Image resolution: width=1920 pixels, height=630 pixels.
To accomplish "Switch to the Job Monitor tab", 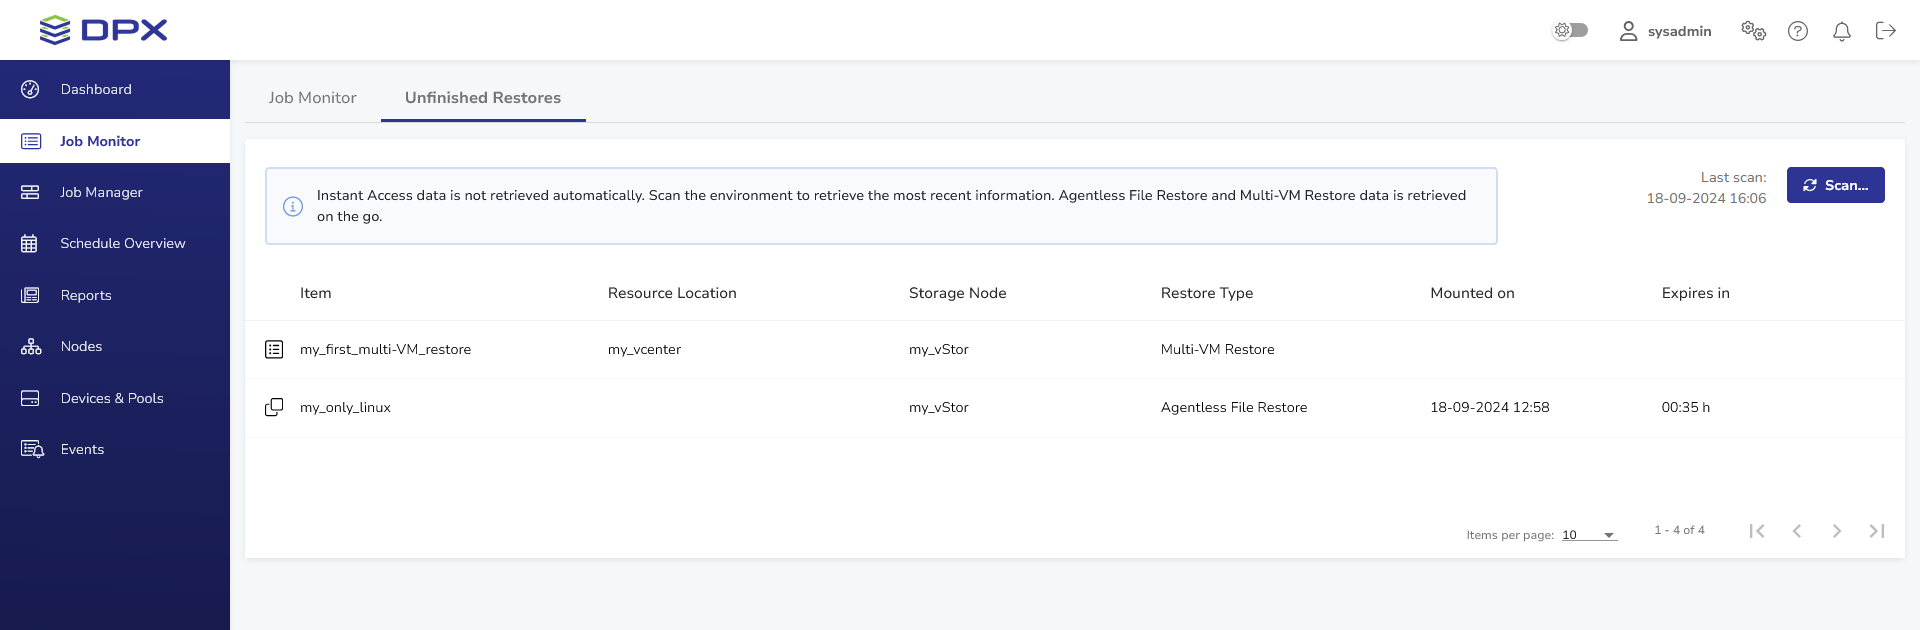I will [312, 98].
